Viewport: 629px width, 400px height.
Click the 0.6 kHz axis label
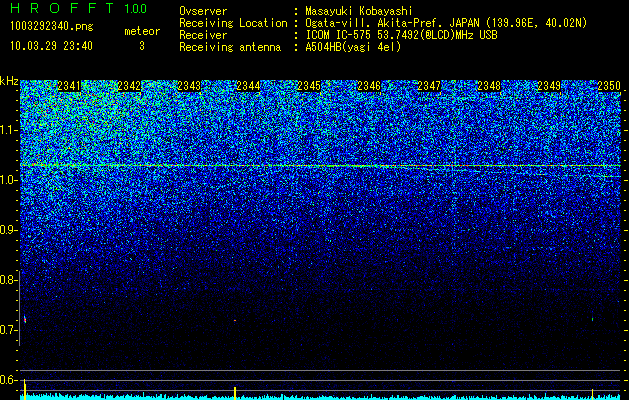point(9,380)
